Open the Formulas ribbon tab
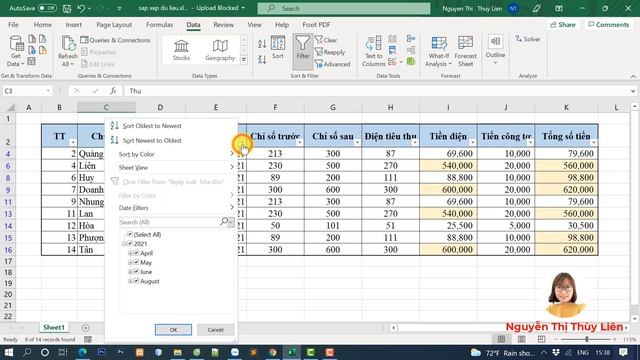The image size is (640, 360). [x=159, y=25]
